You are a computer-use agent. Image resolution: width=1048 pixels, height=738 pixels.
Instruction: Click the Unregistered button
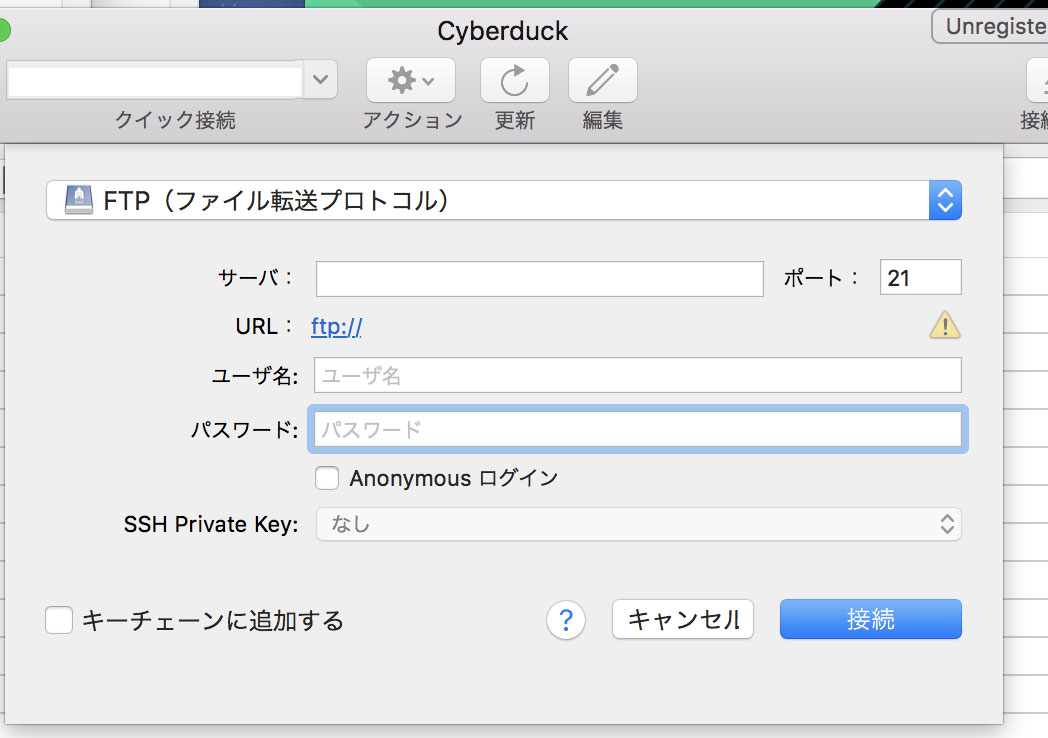pyautogui.click(x=990, y=27)
